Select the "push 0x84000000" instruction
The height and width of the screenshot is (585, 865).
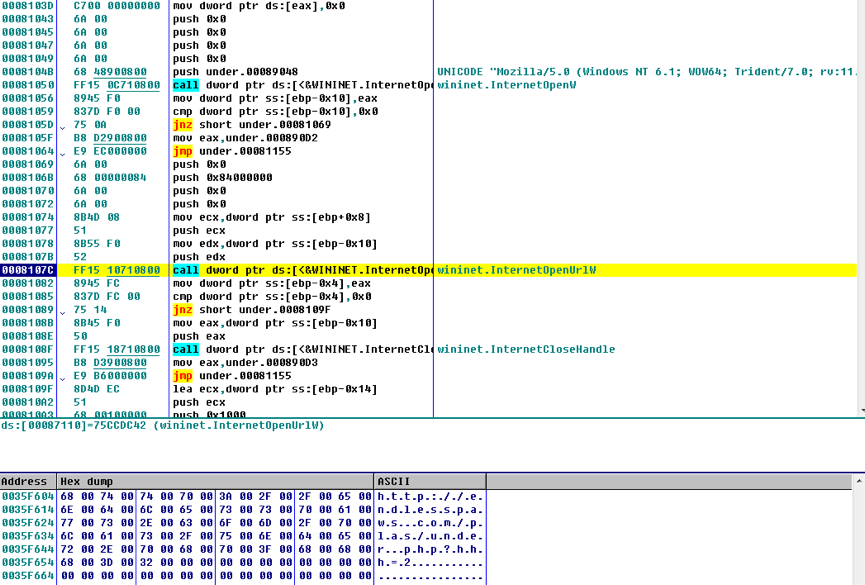(223, 178)
